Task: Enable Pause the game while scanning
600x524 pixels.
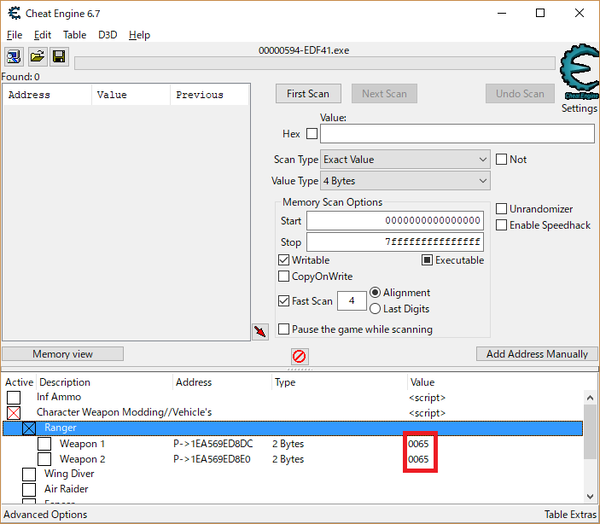Action: [x=284, y=329]
